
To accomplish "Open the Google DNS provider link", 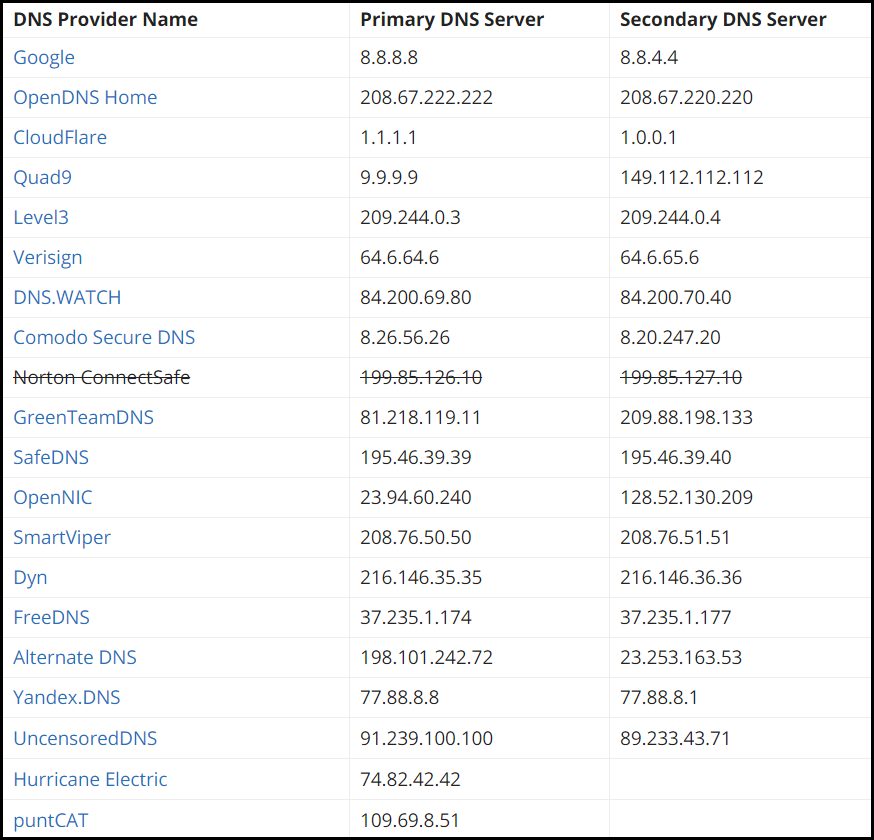I will tap(44, 58).
